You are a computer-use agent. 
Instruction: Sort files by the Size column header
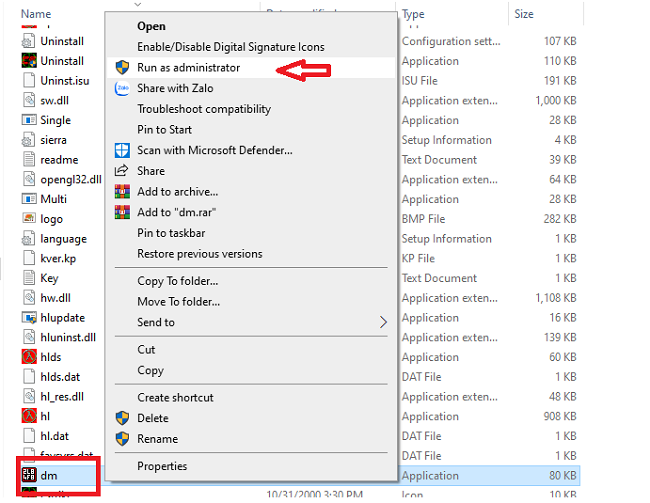[x=524, y=14]
